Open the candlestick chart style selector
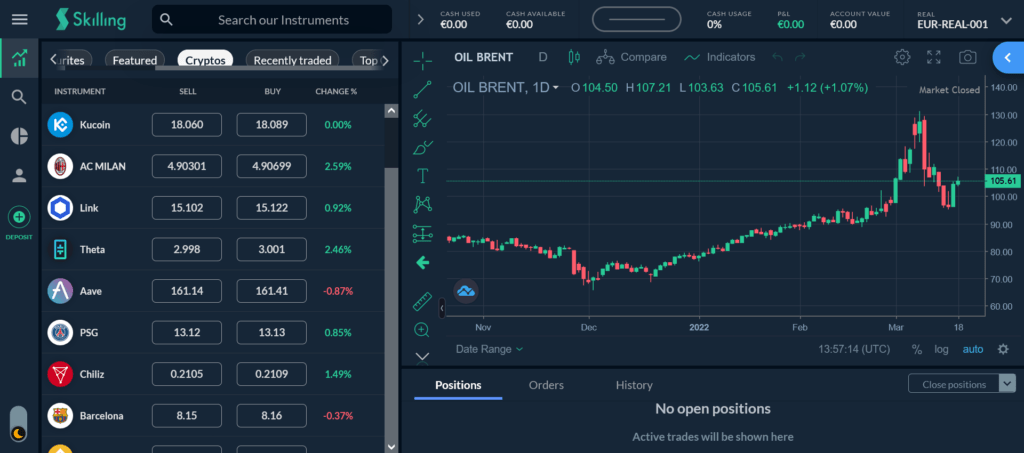The image size is (1024, 453). click(x=574, y=57)
